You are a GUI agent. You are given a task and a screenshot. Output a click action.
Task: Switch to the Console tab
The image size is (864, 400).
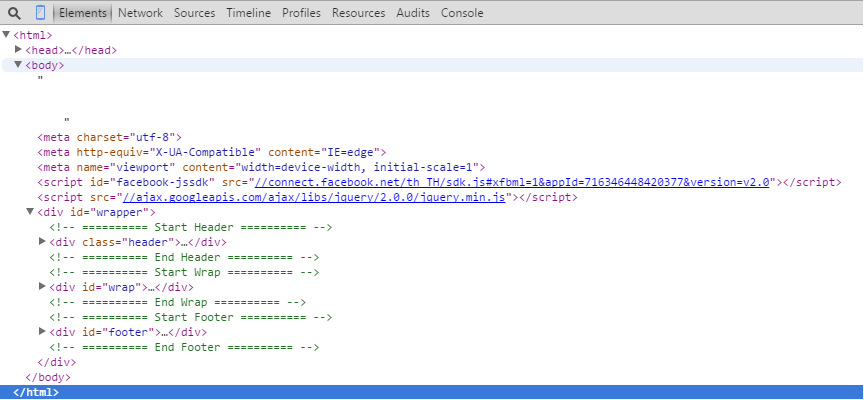[x=462, y=13]
